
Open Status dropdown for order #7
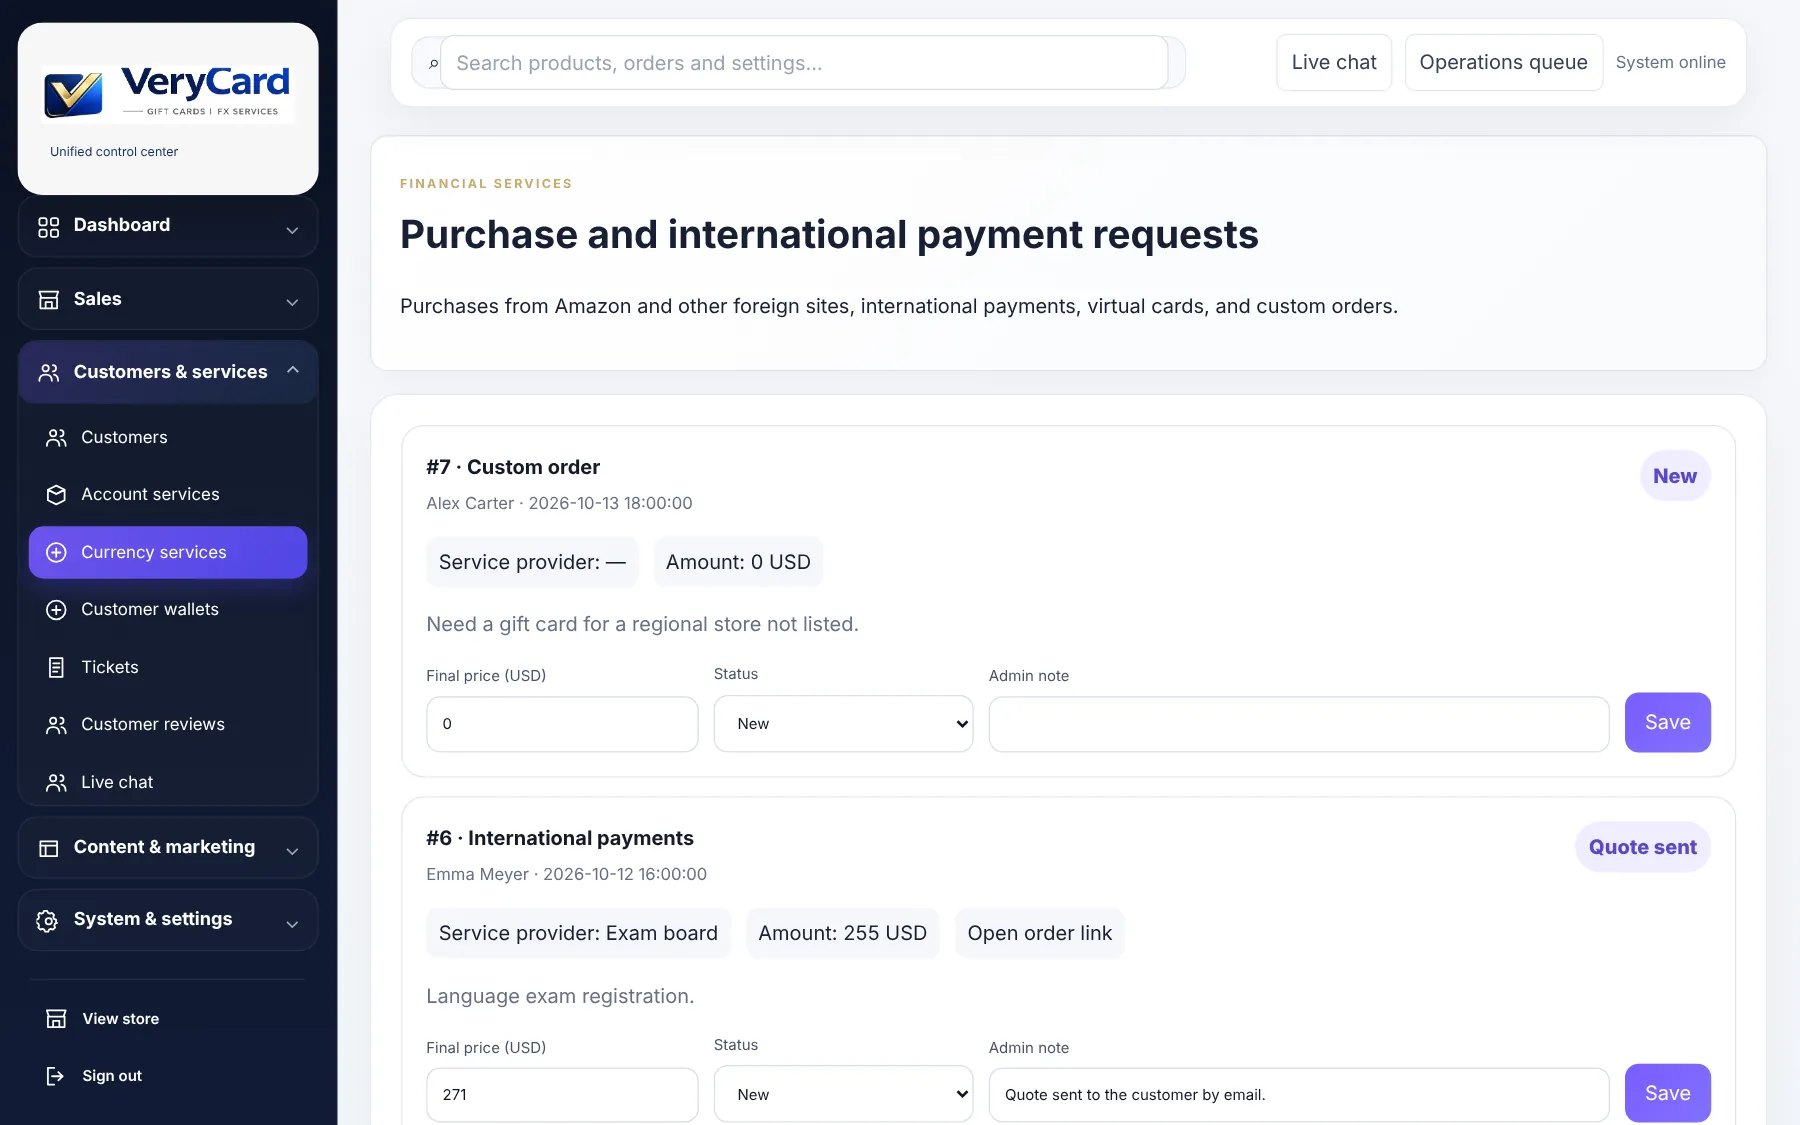843,724
